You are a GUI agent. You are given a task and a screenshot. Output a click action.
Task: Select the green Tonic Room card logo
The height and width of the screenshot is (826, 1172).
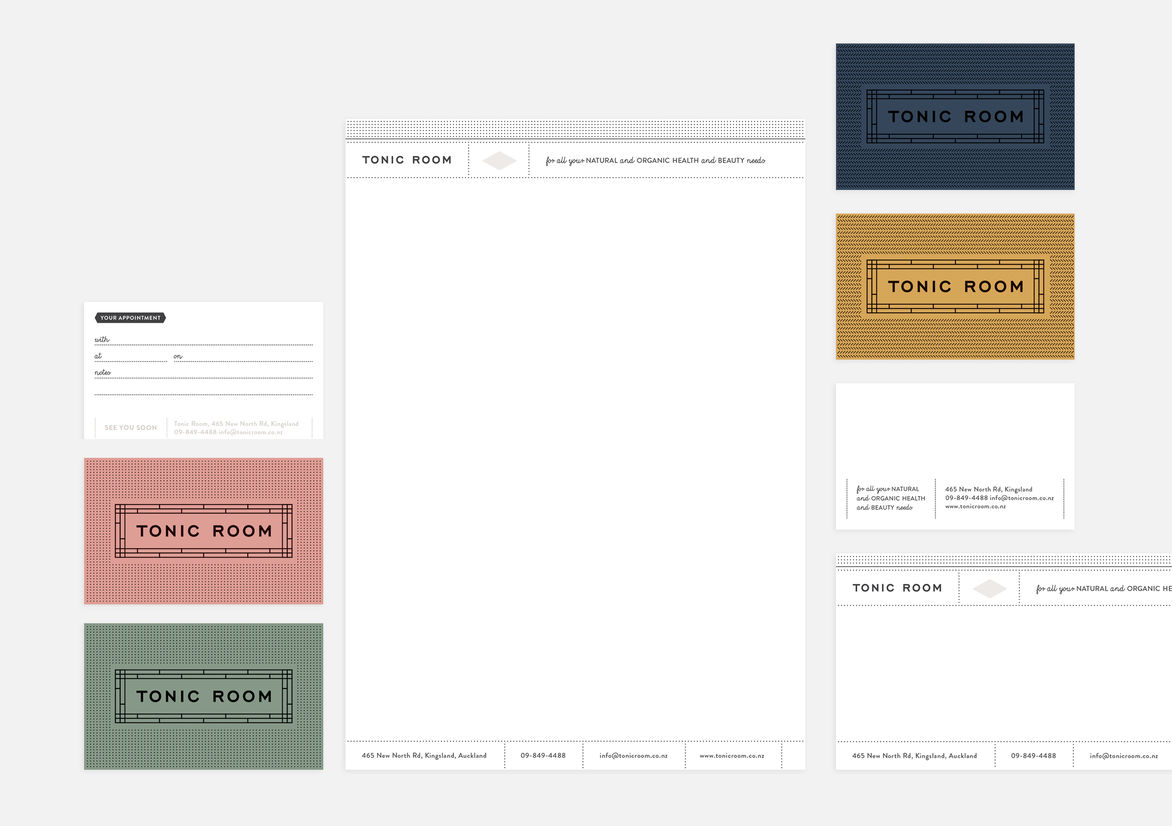[x=204, y=696]
